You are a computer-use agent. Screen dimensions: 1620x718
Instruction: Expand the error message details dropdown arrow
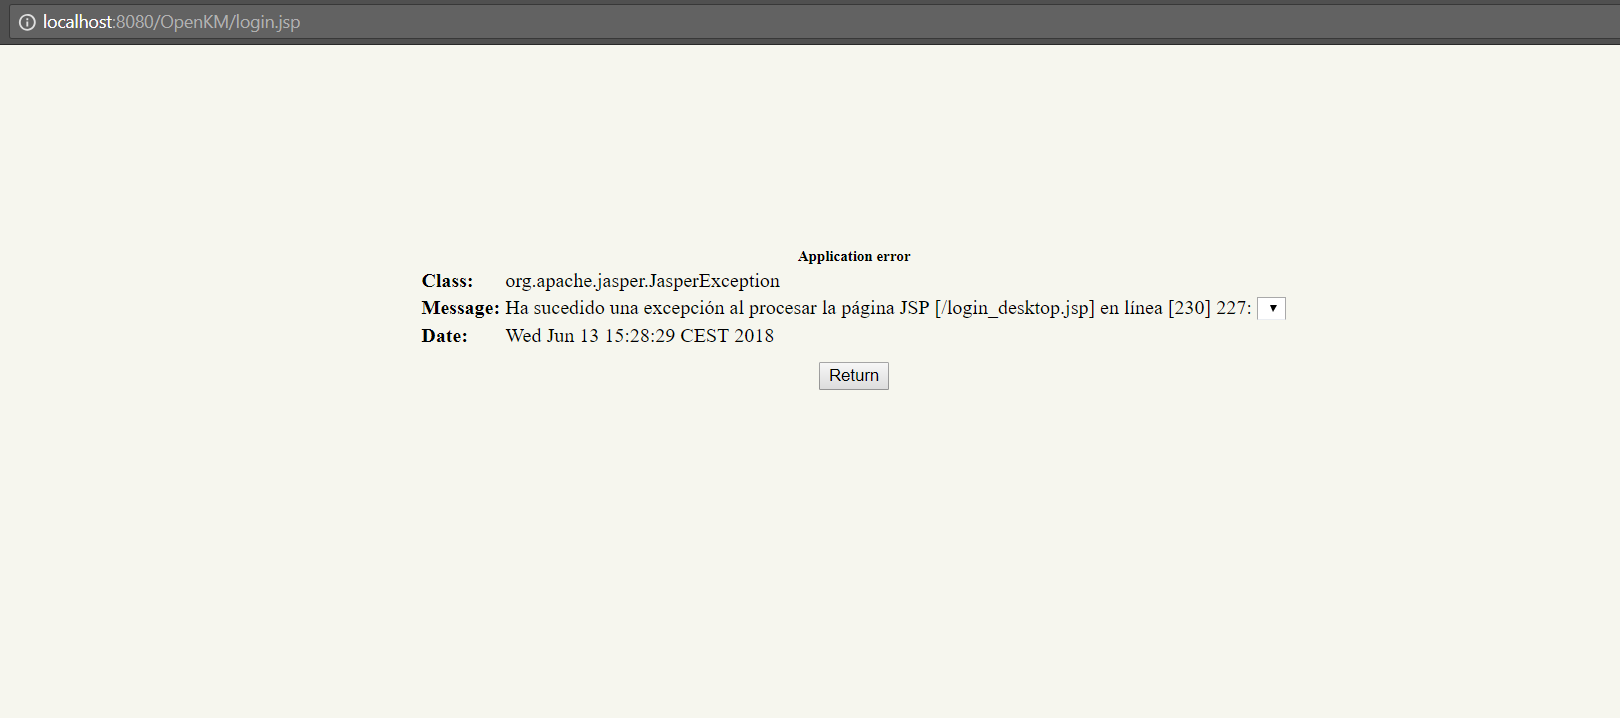1271,308
